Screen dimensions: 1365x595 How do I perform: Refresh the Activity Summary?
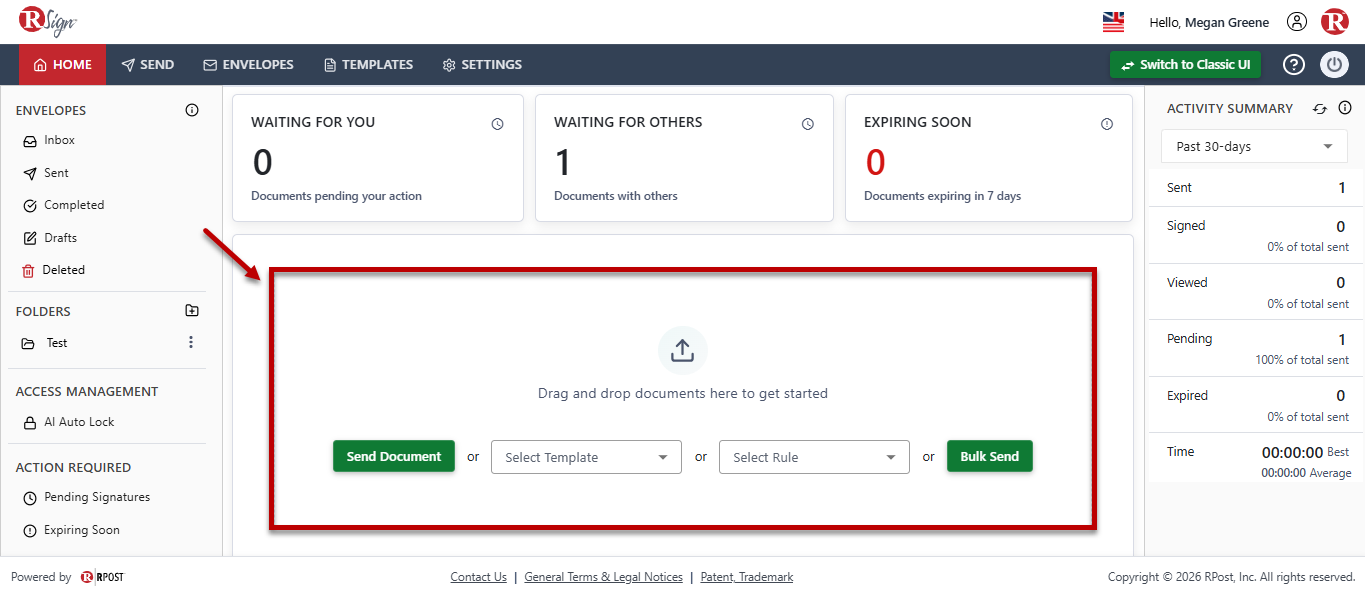point(1320,108)
